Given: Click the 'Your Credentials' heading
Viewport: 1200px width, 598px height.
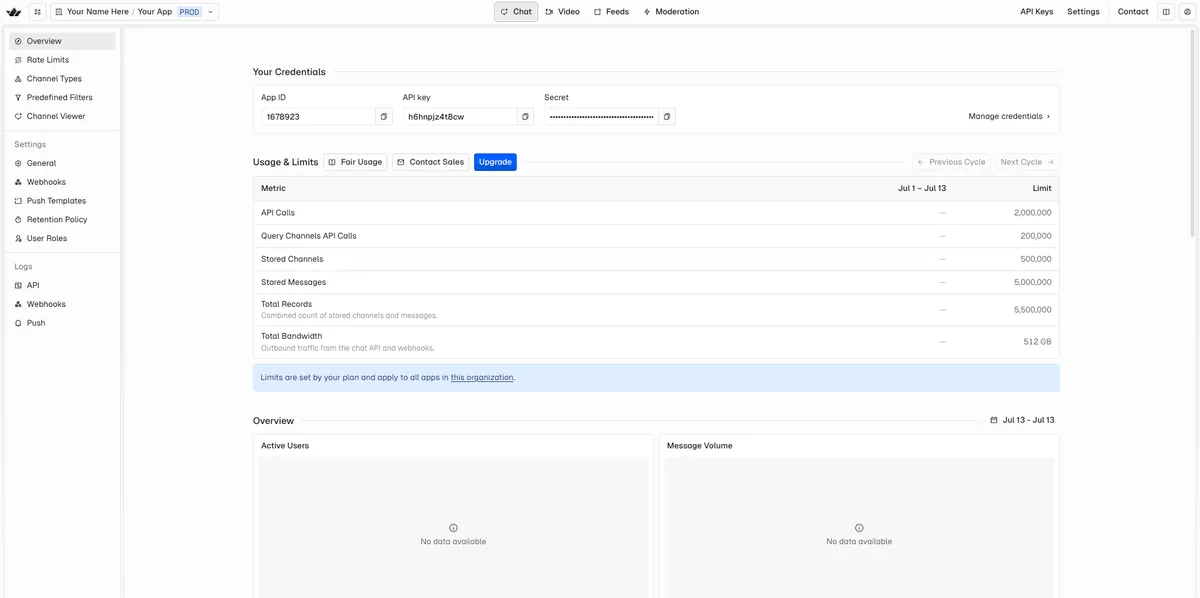Looking at the screenshot, I should click(x=289, y=72).
